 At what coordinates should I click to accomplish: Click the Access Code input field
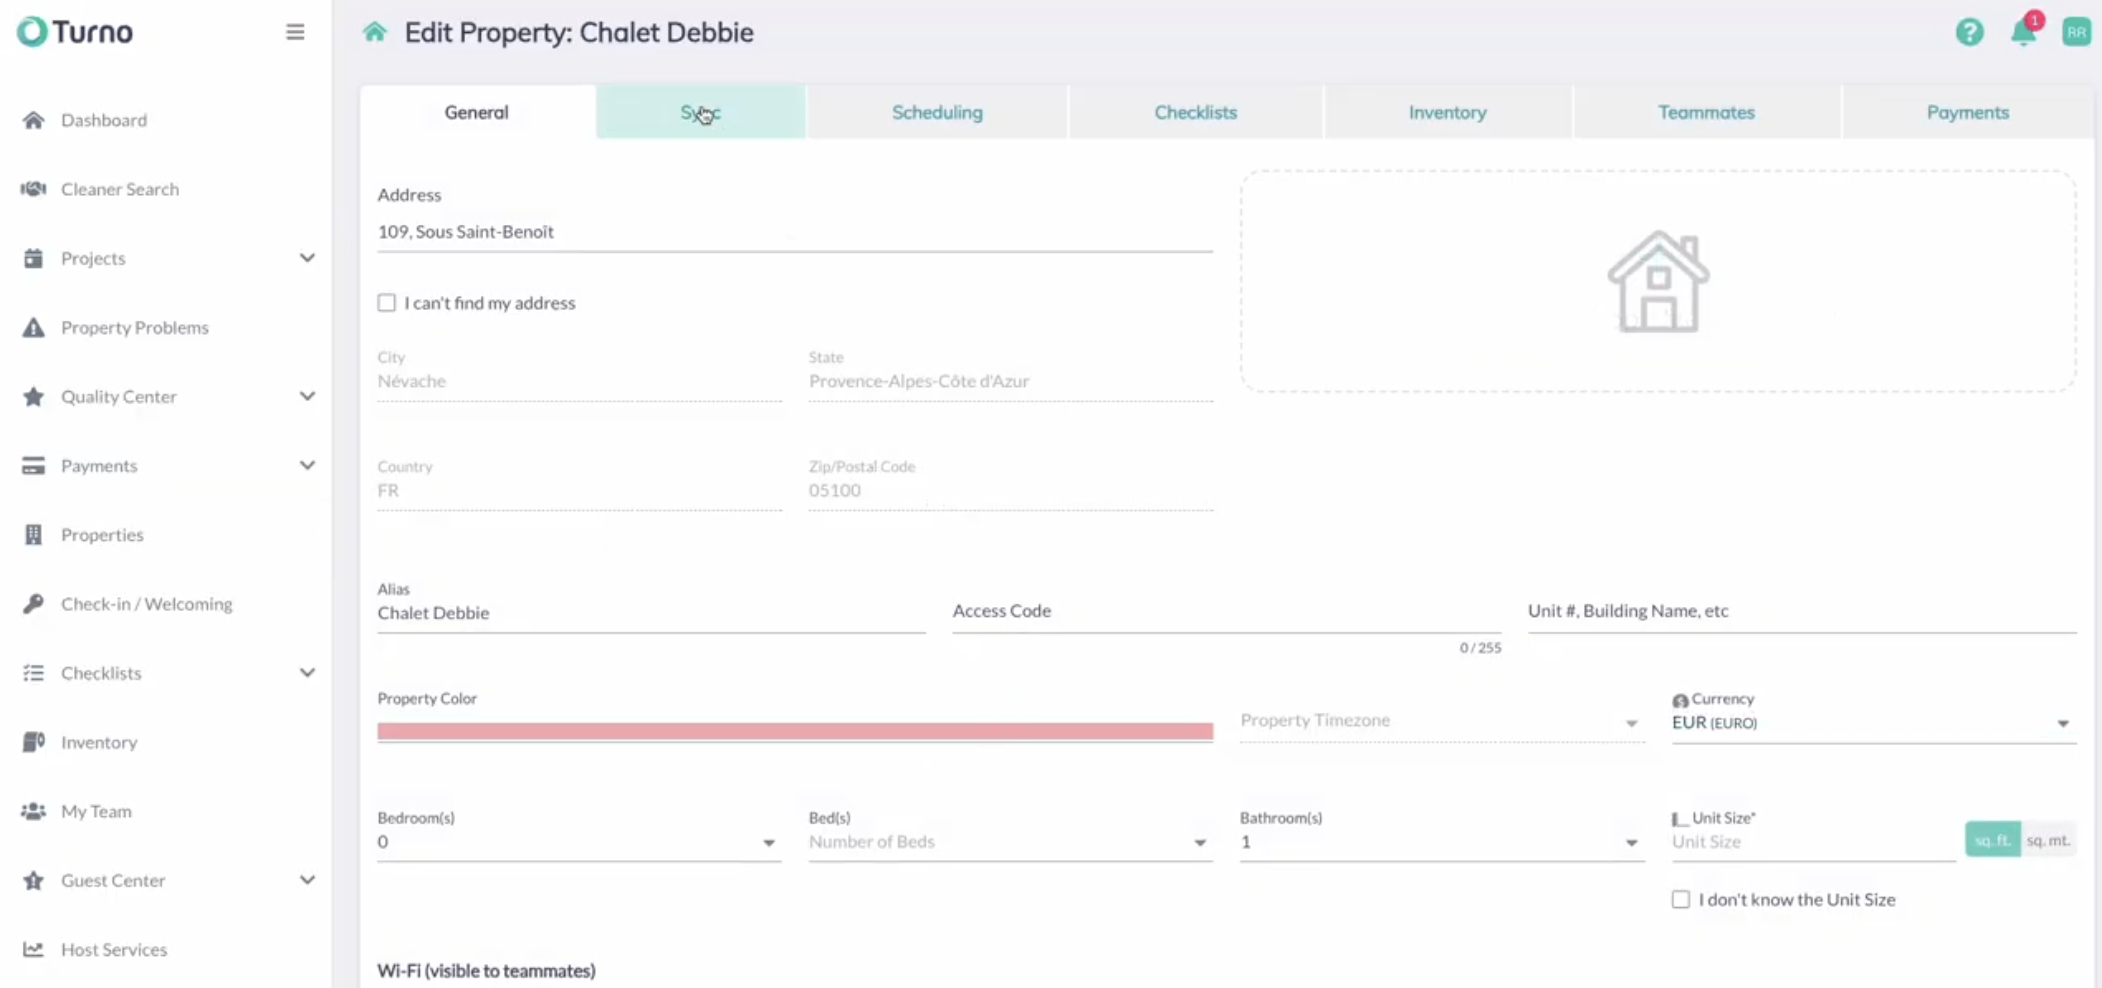[x=1226, y=611]
